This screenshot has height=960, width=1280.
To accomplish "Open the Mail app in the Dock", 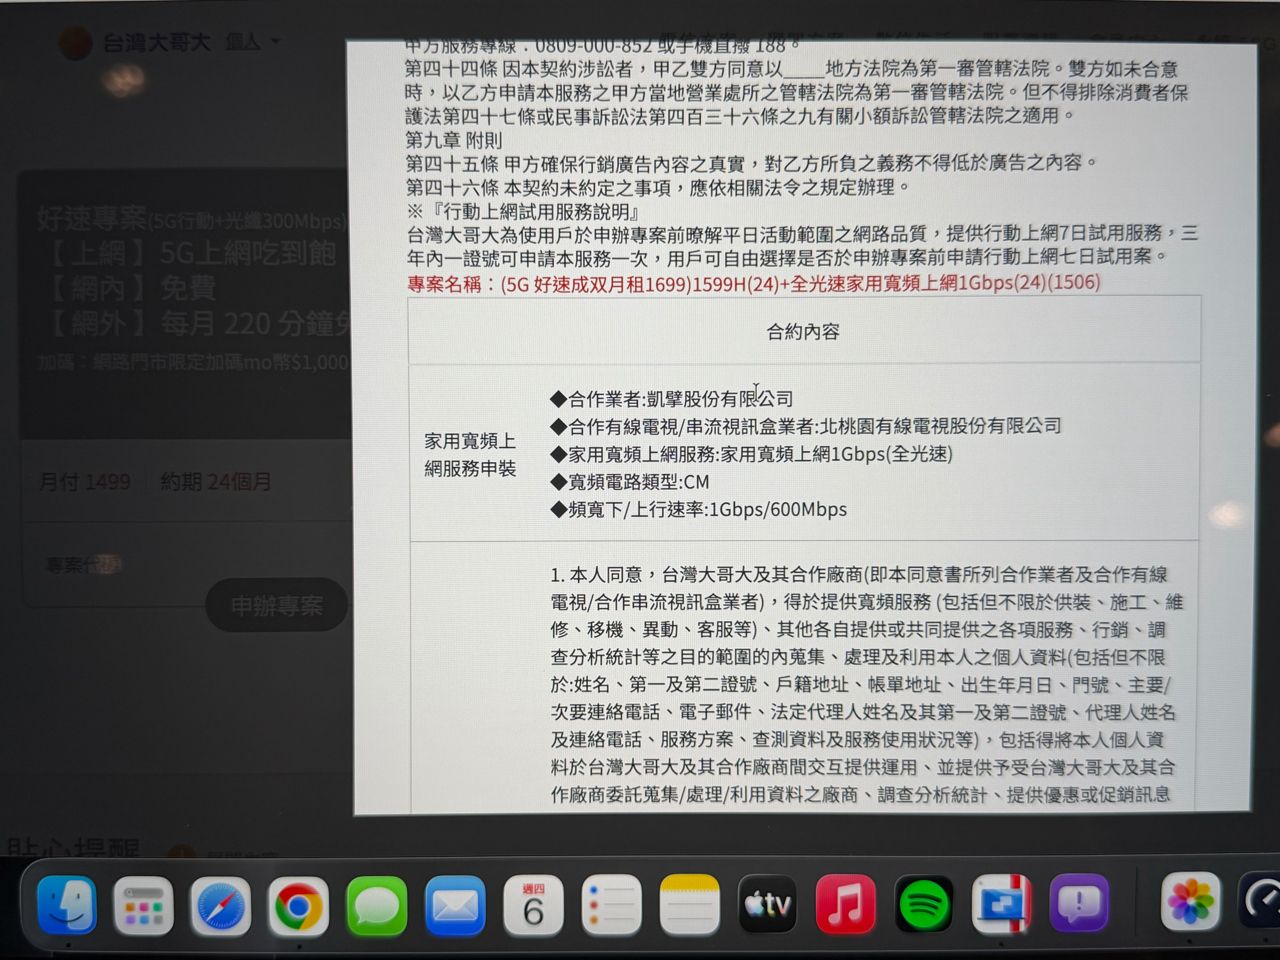I will tap(455, 907).
